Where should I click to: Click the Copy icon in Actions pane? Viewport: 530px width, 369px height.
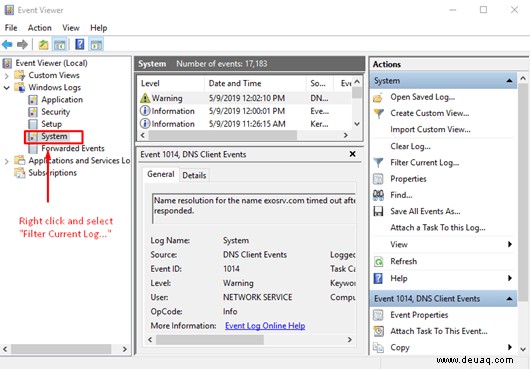tap(378, 347)
